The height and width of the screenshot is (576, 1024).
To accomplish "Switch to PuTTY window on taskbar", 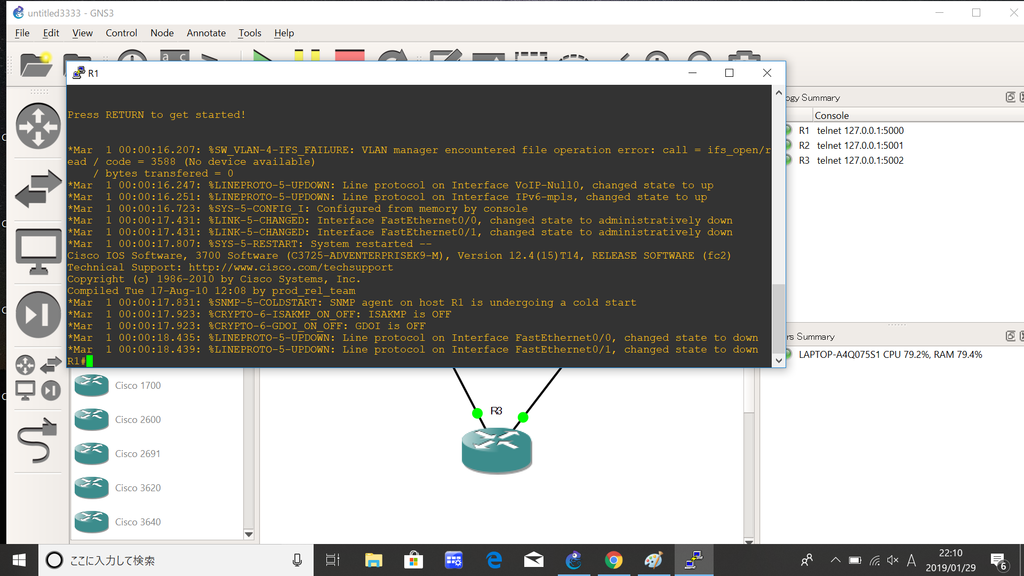I will tap(694, 560).
